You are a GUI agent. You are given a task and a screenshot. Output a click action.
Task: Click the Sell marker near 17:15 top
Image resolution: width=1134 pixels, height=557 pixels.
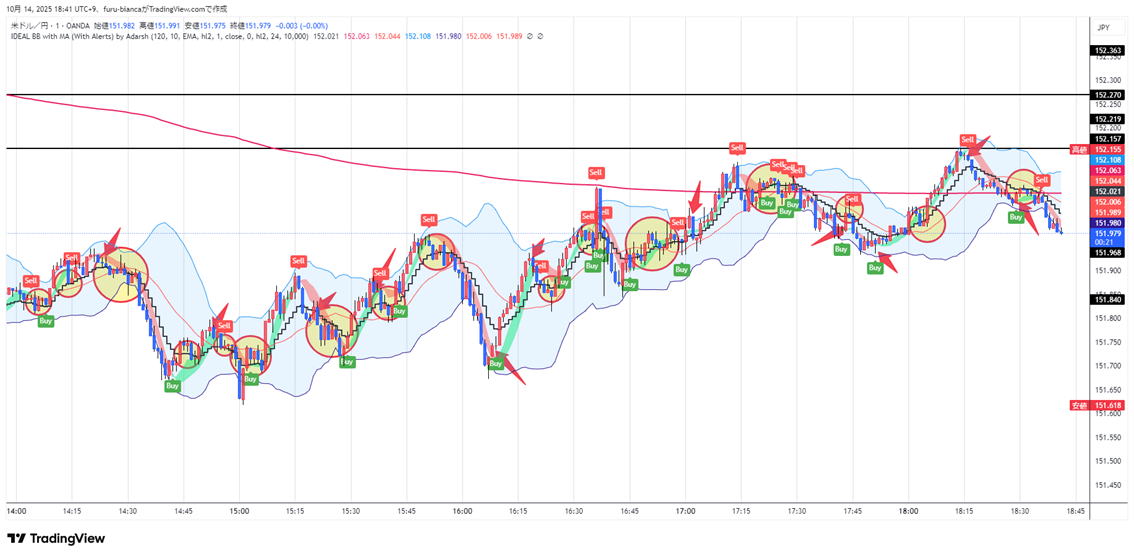click(737, 147)
